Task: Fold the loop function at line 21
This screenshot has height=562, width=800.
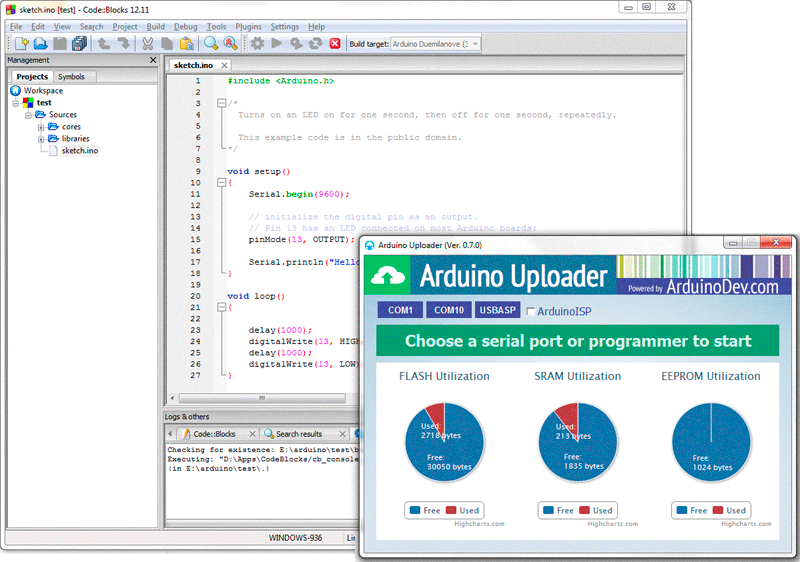Action: (x=221, y=308)
